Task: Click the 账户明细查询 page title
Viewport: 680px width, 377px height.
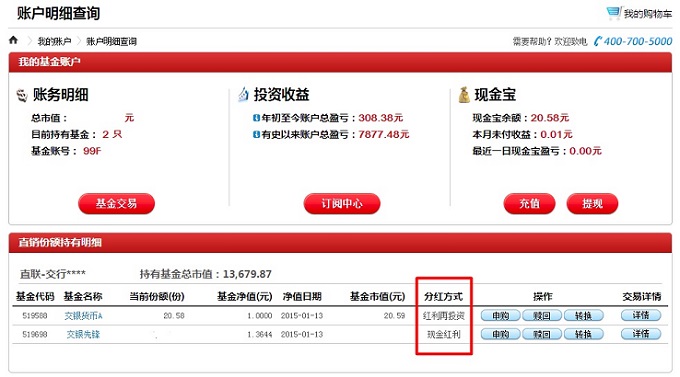Action: (x=59, y=13)
